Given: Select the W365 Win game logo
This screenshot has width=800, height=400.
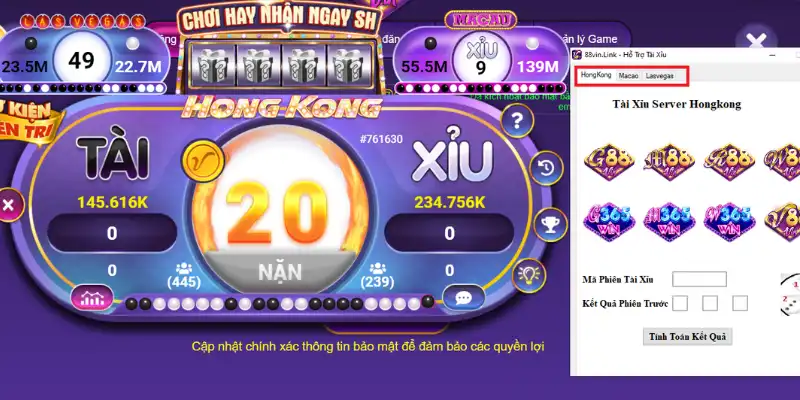Looking at the screenshot, I should 729,222.
